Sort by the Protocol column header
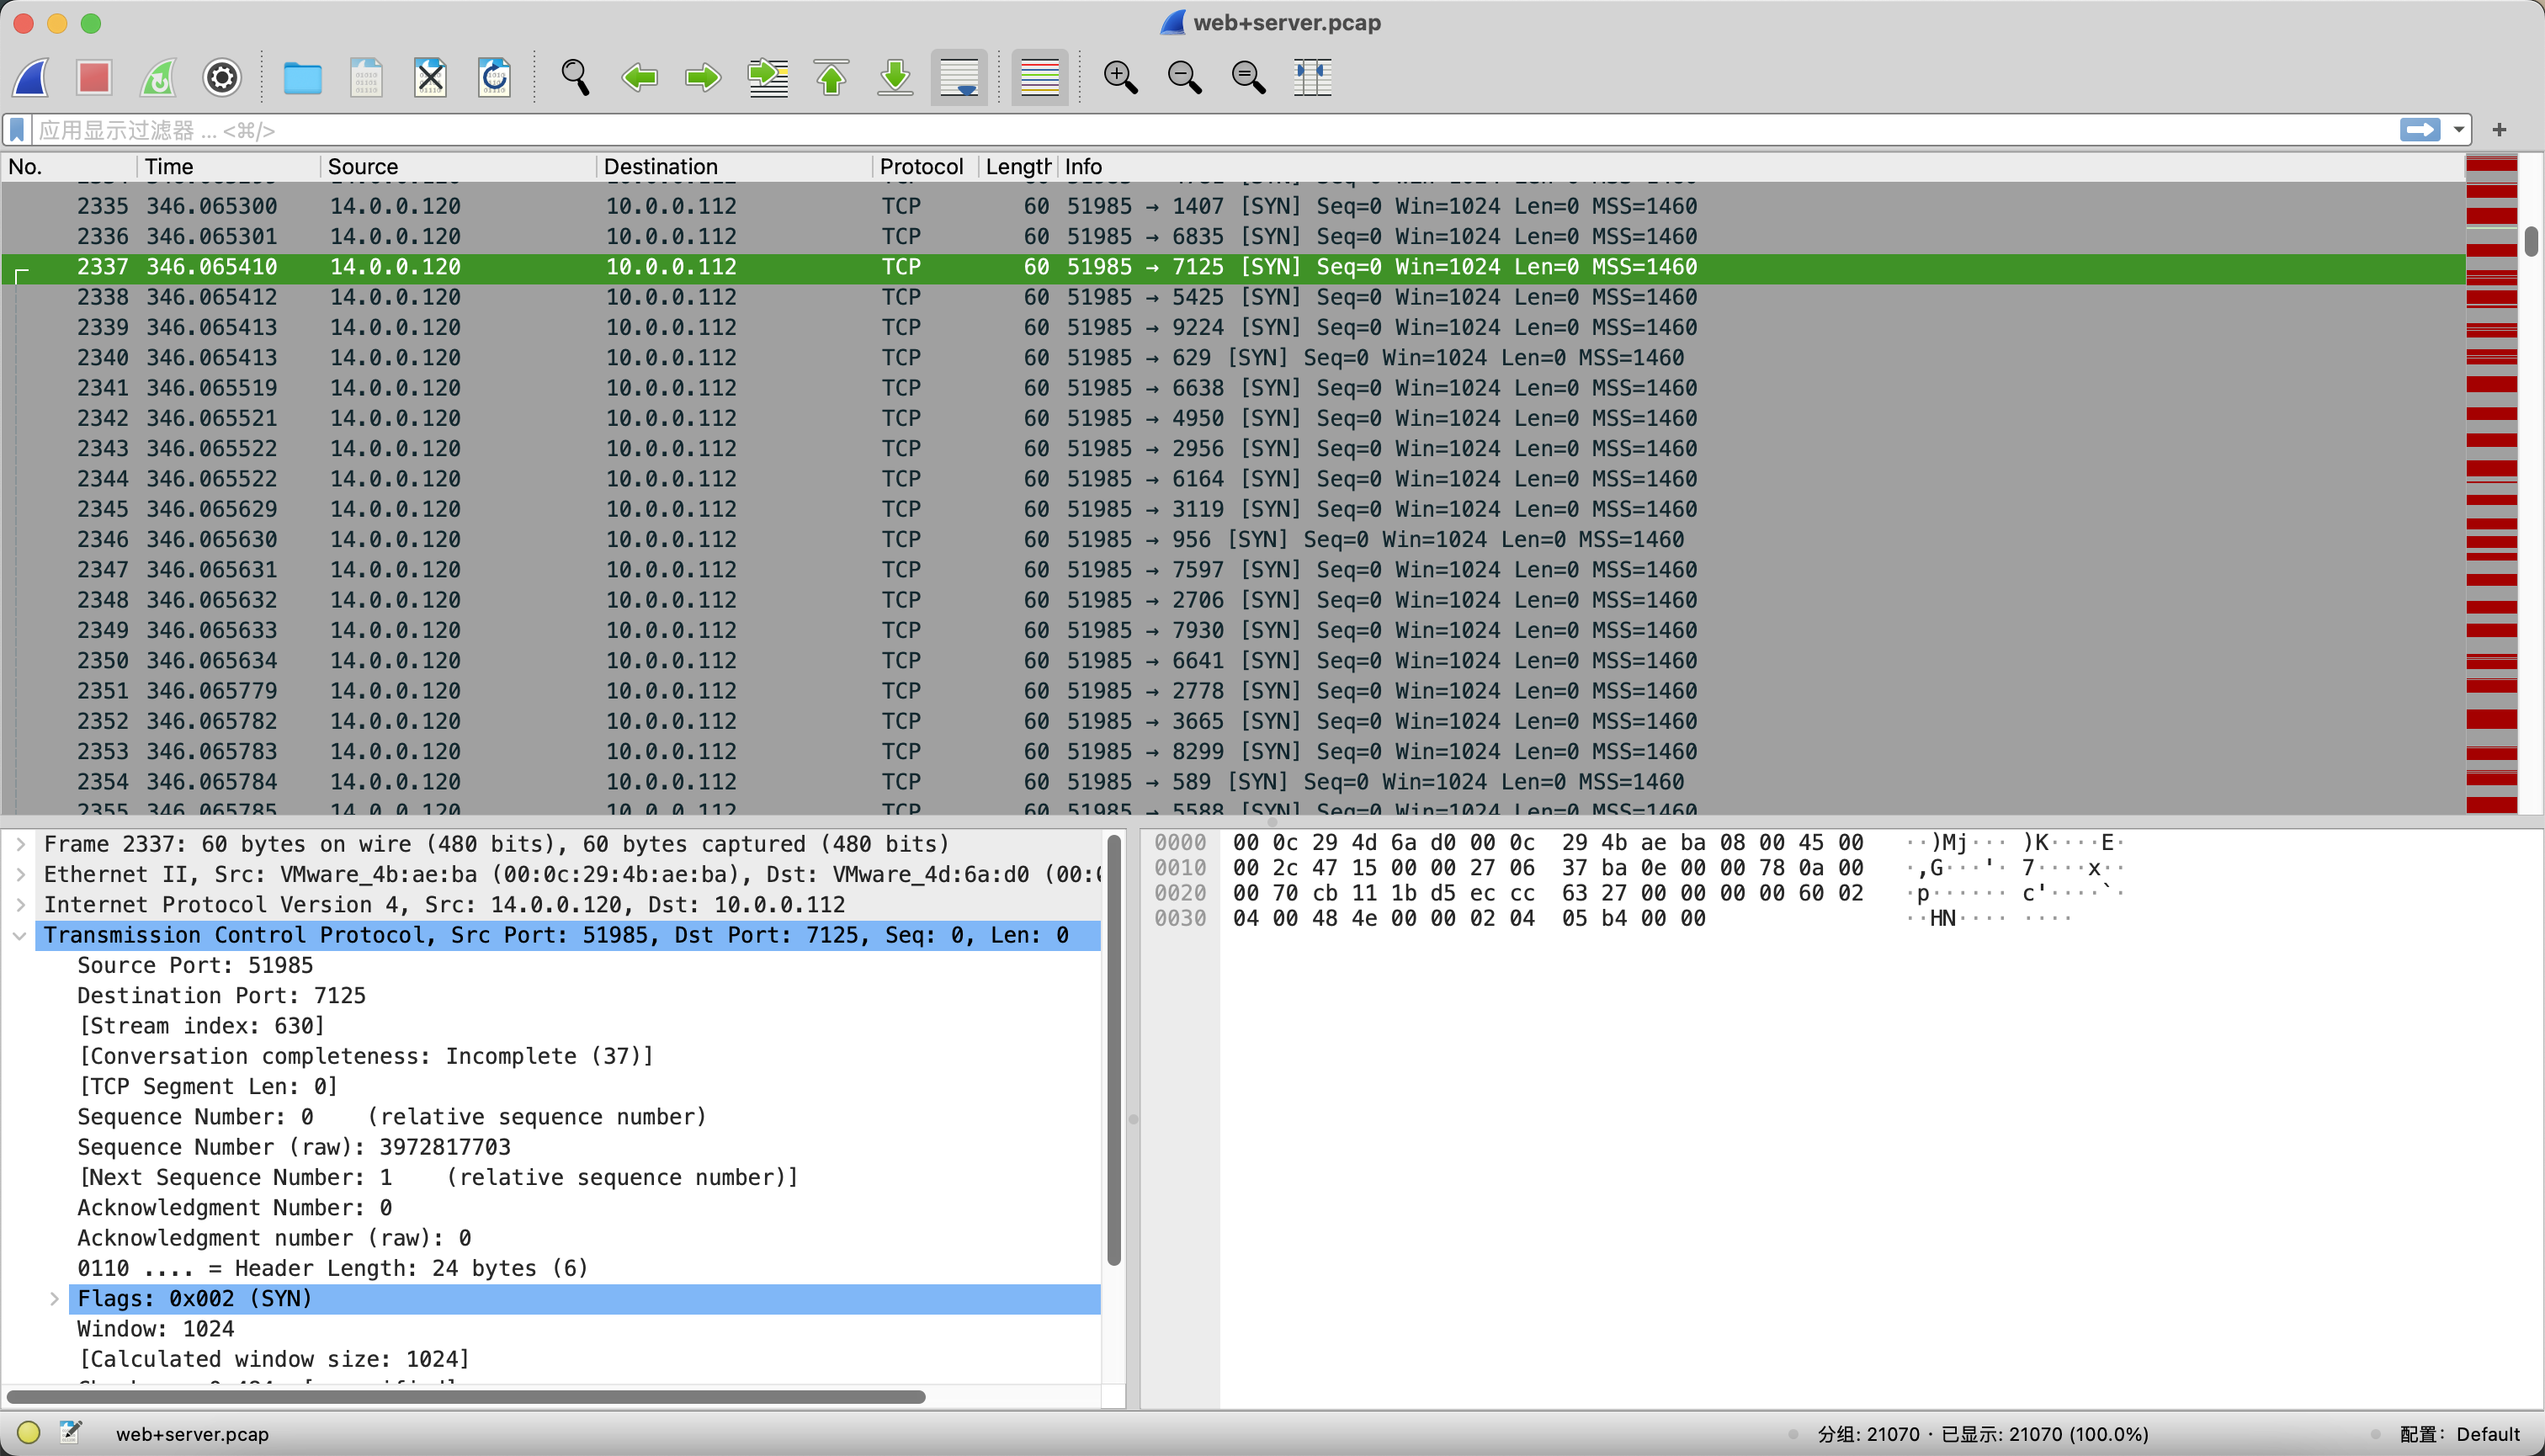The height and width of the screenshot is (1456, 2545). [x=924, y=167]
